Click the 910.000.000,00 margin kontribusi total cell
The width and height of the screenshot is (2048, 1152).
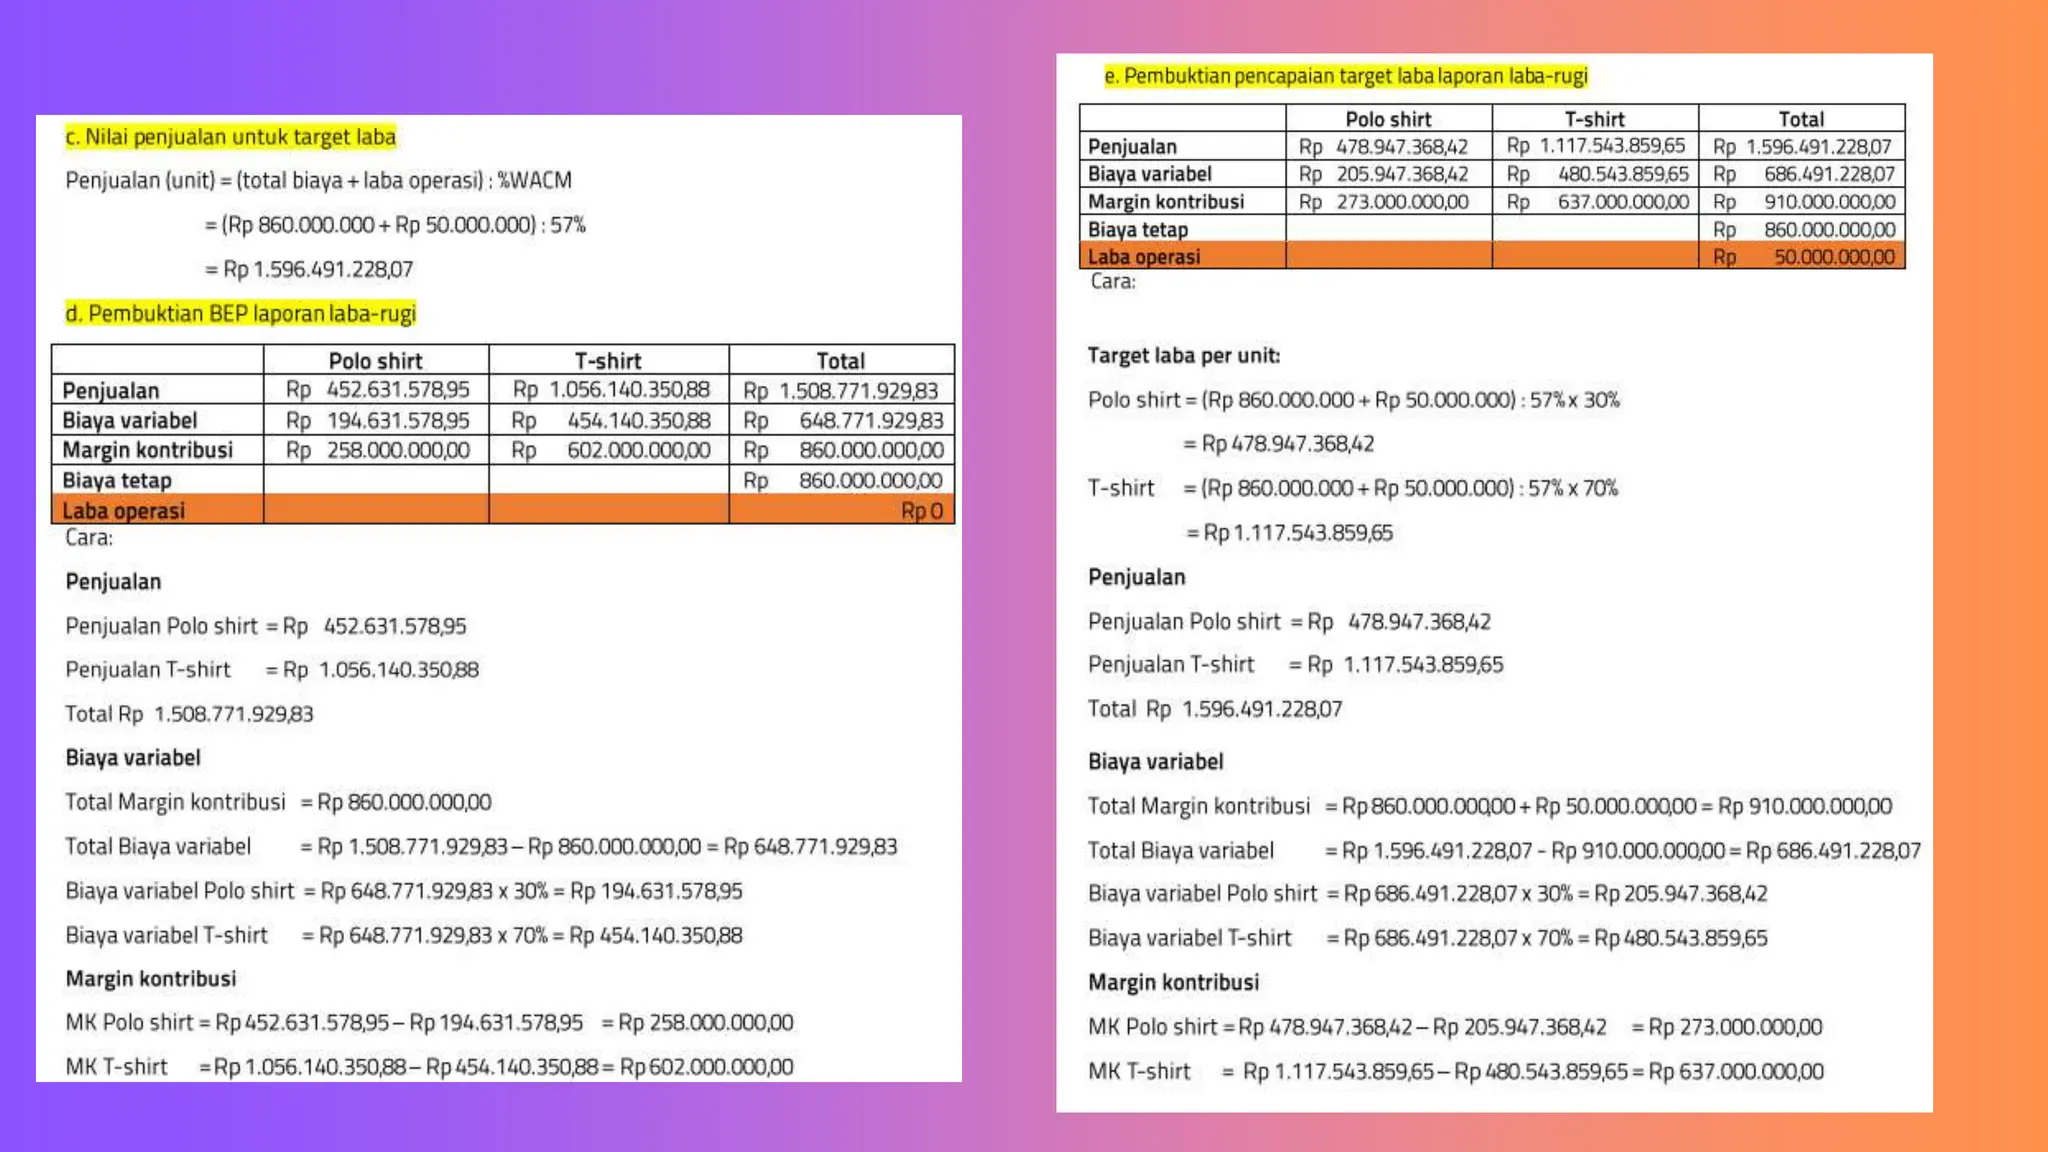pos(1828,202)
